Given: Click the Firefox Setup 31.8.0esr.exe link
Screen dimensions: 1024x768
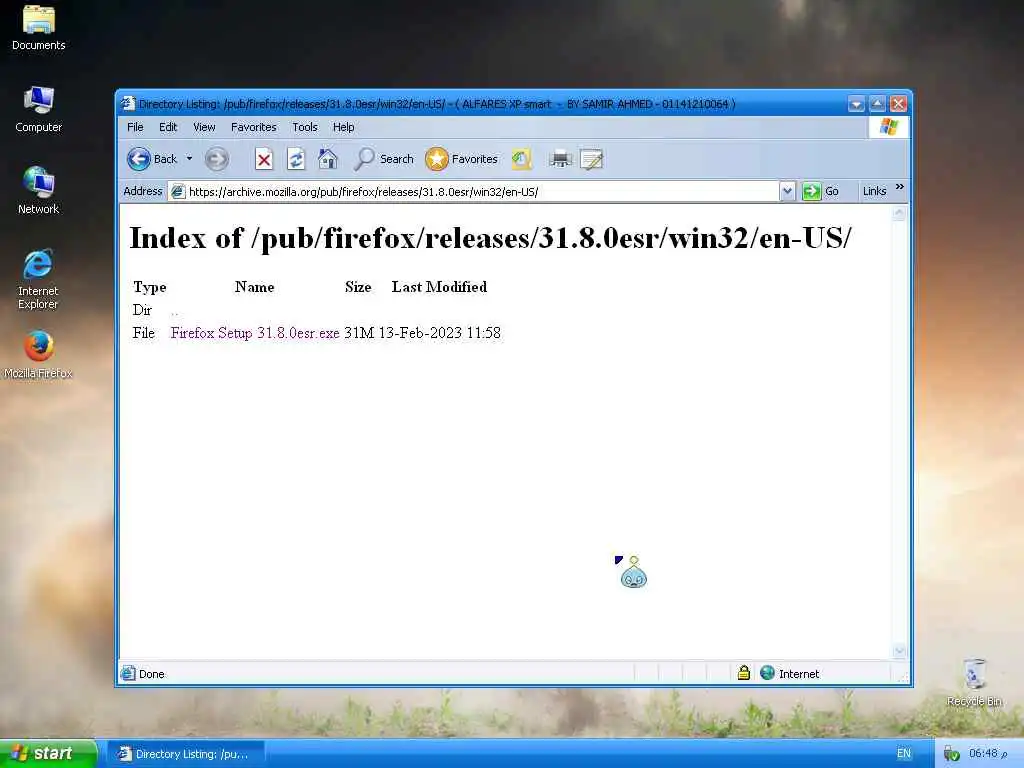Looking at the screenshot, I should [x=255, y=333].
